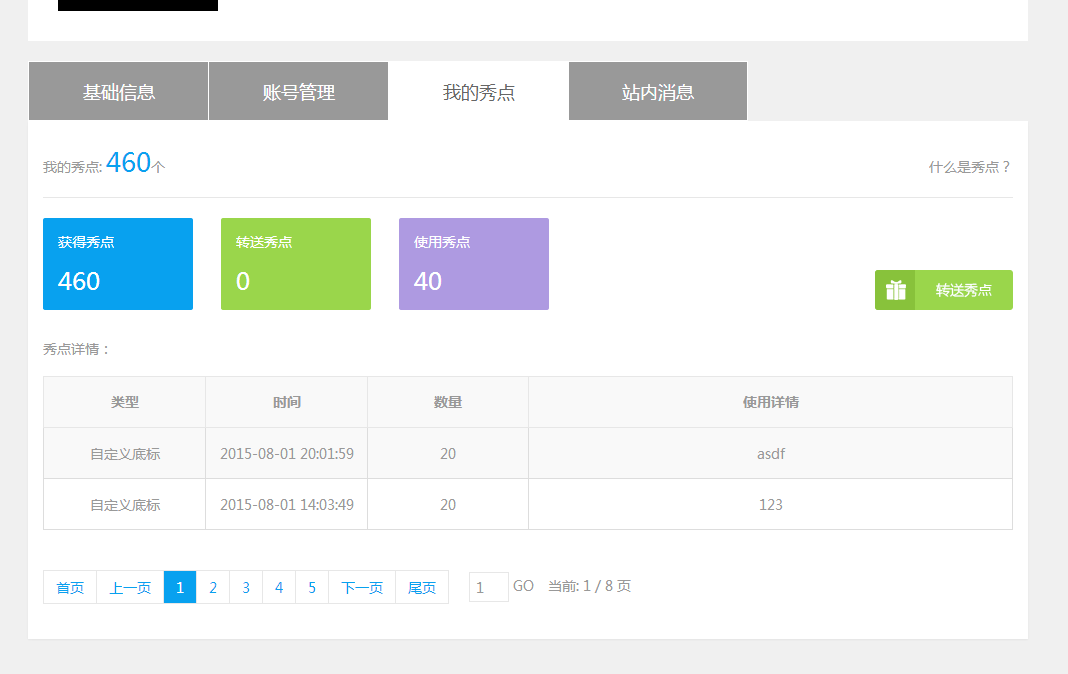The image size is (1068, 674).
Task: Select the purple 使用秀点 card showing 40
Action: tap(474, 263)
